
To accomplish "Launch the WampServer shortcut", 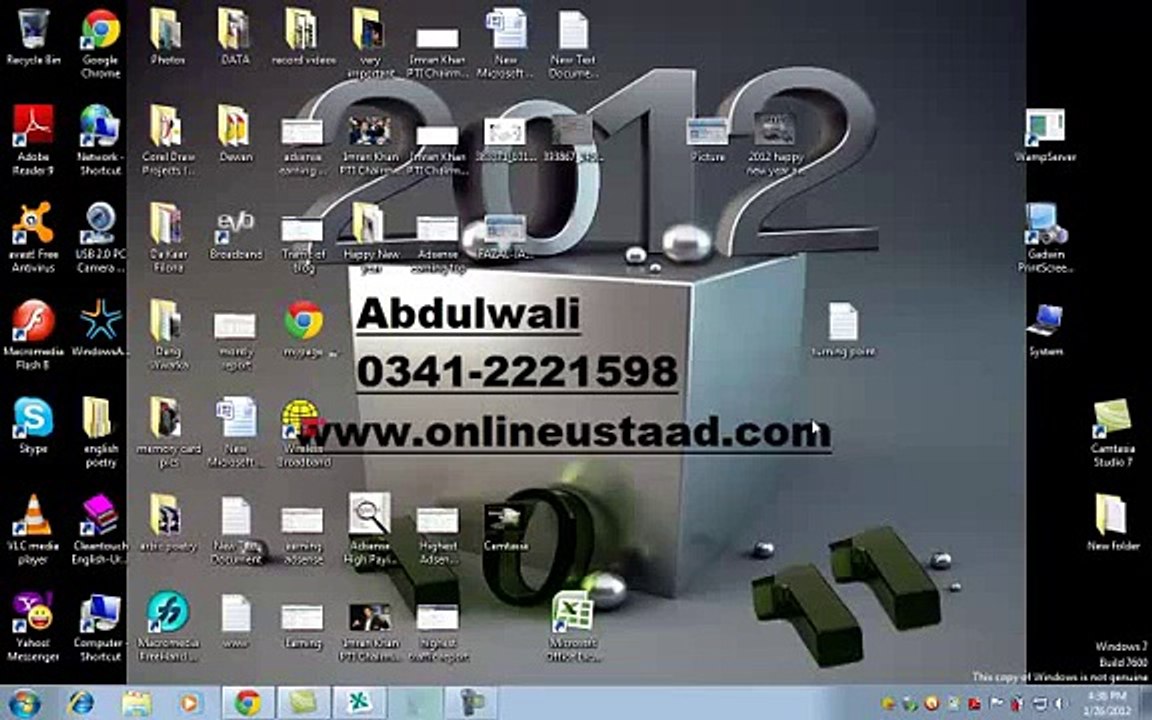I will [1045, 134].
